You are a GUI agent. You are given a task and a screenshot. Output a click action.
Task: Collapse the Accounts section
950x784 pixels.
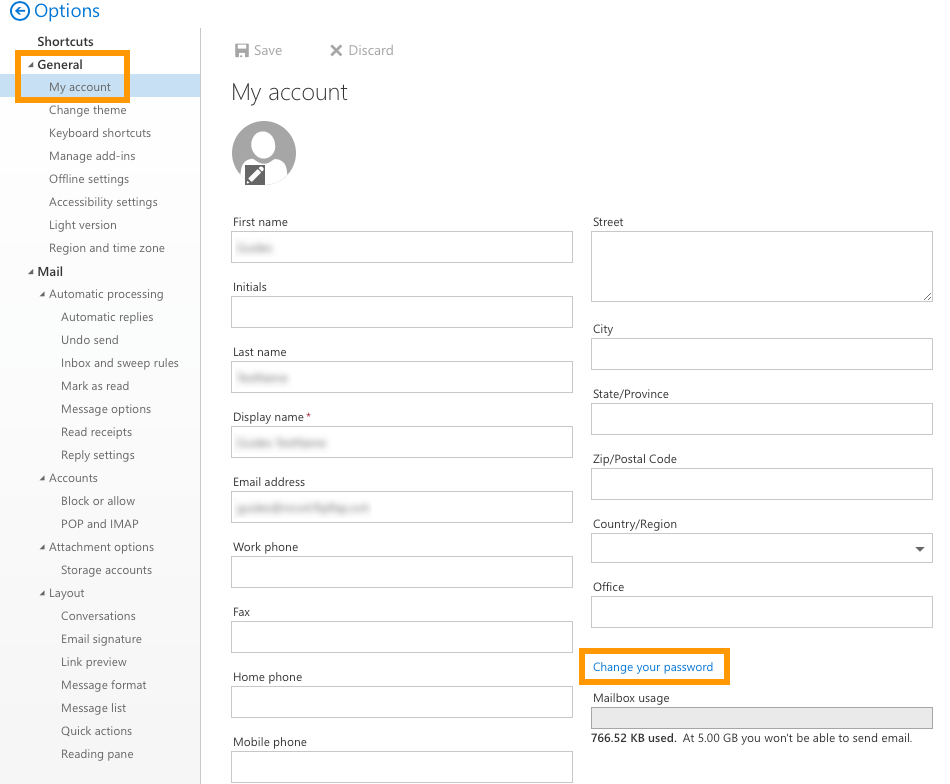tap(41, 477)
